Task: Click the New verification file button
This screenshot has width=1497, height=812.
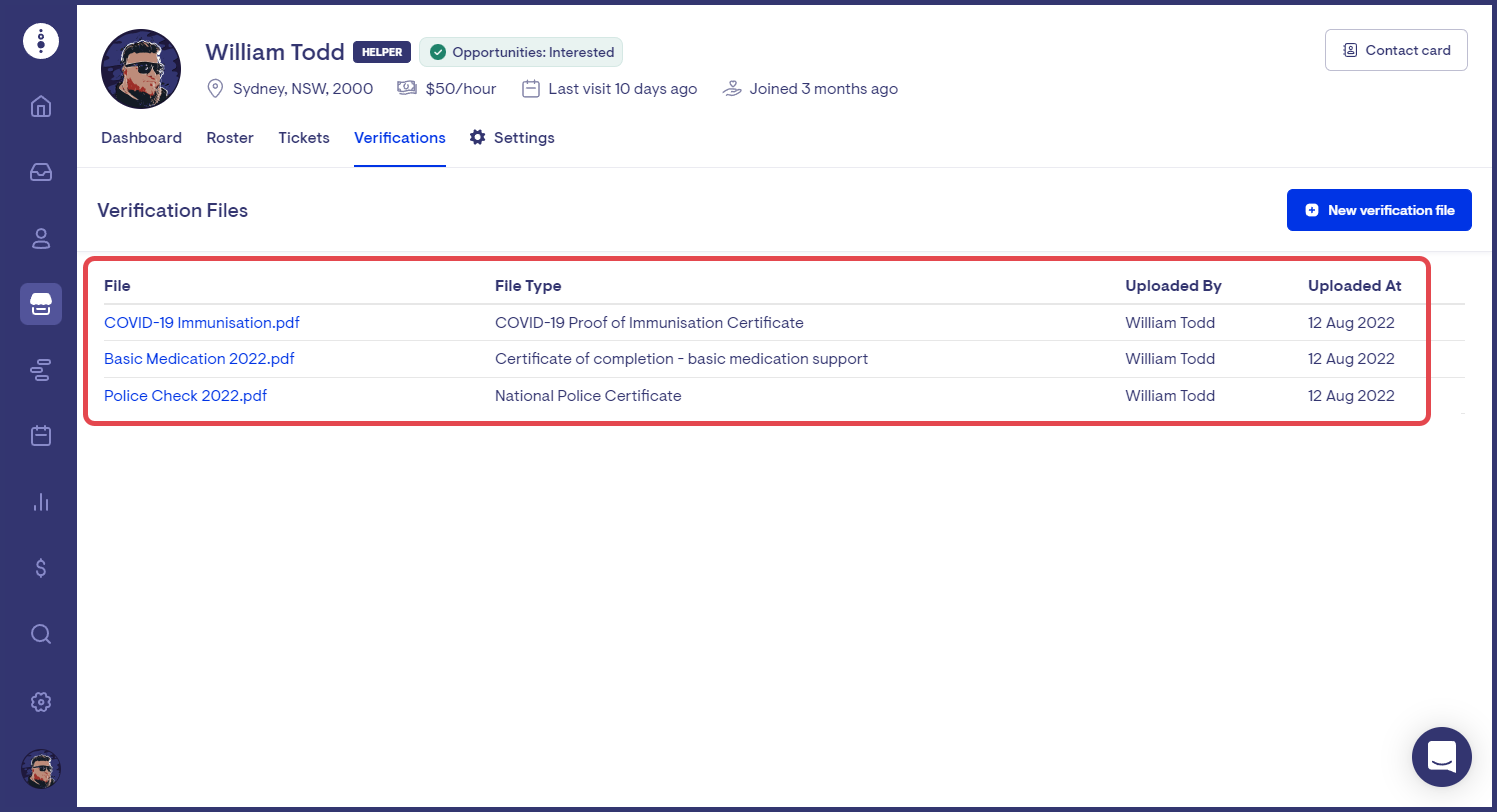Action: (x=1379, y=210)
